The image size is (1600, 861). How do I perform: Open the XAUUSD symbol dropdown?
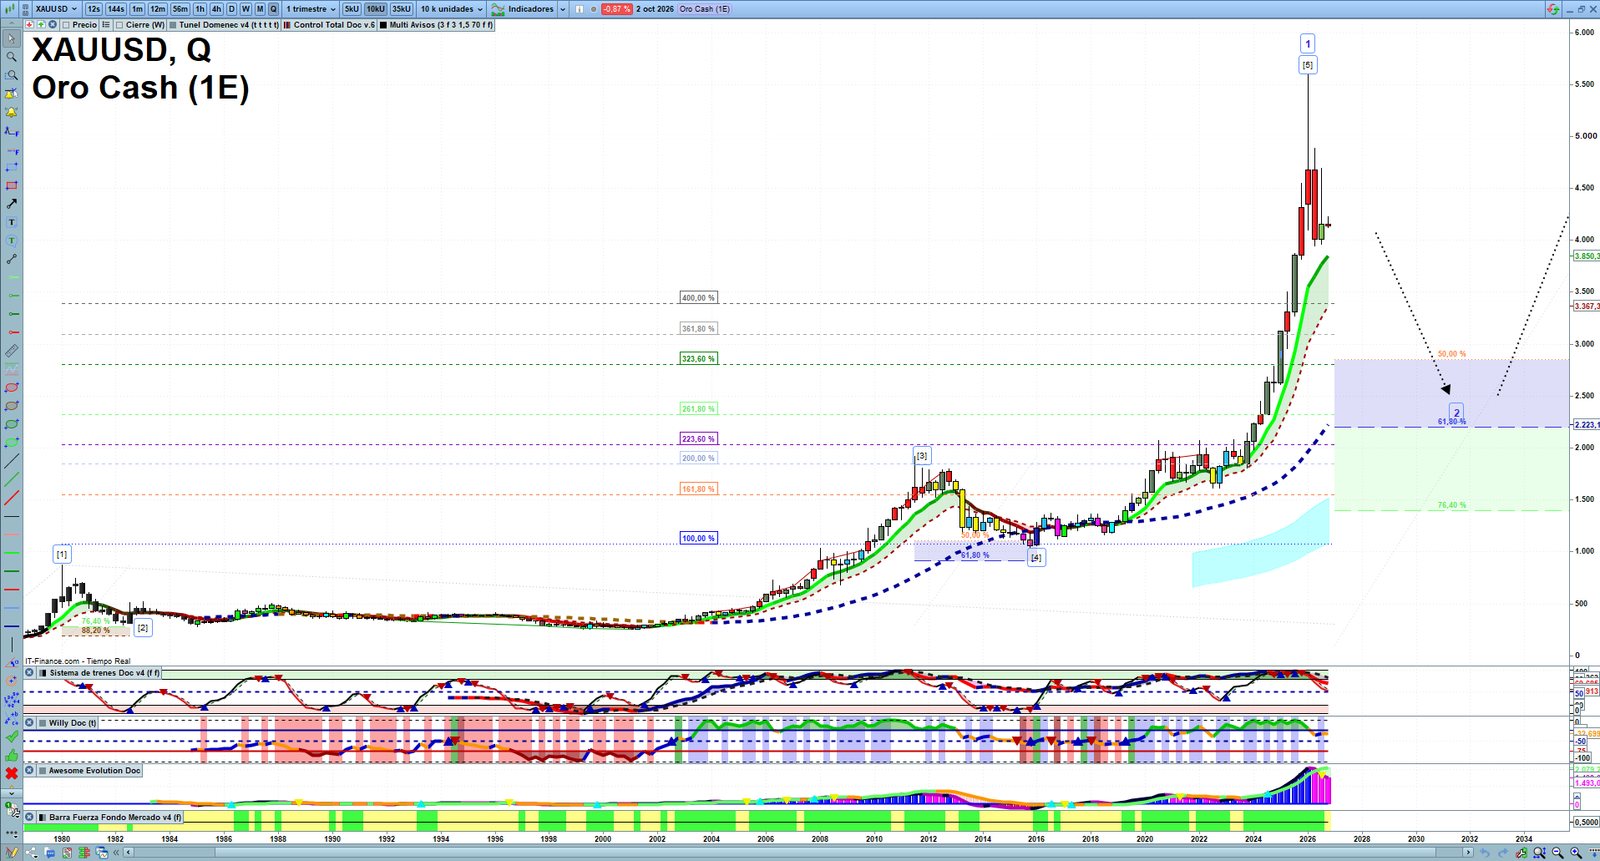(55, 9)
